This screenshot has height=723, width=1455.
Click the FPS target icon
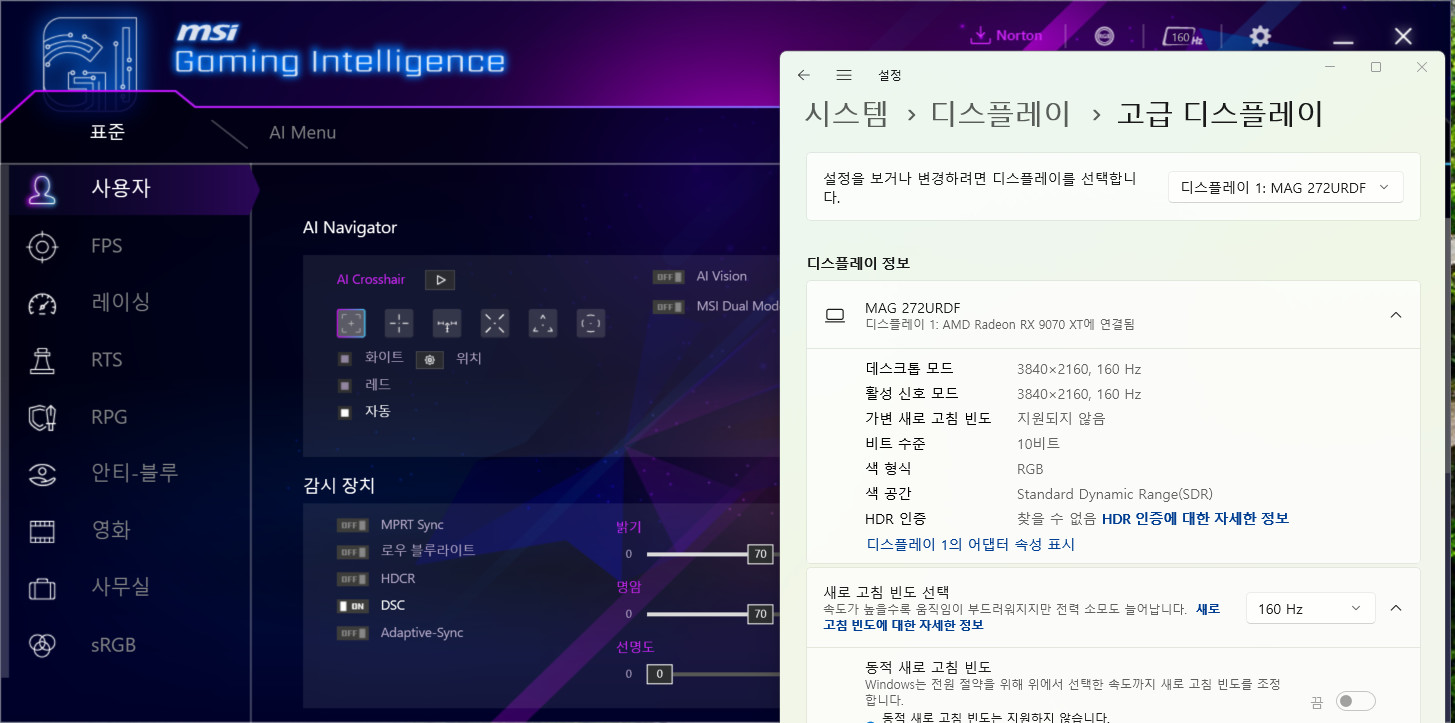tap(42, 247)
